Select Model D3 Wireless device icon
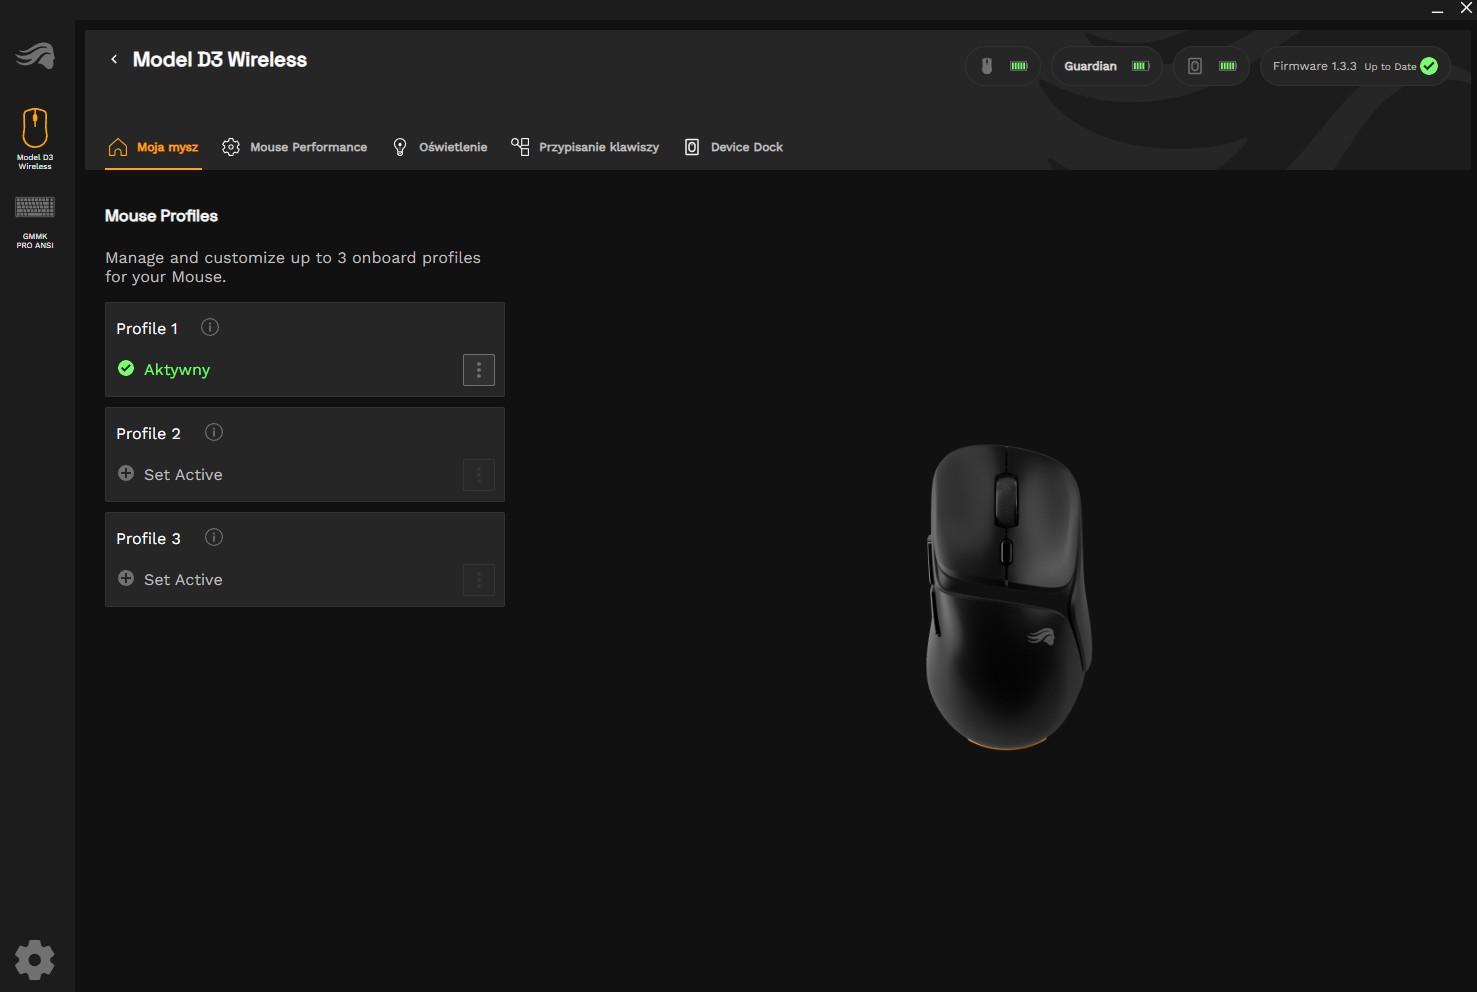This screenshot has height=992, width=1477. click(x=35, y=137)
